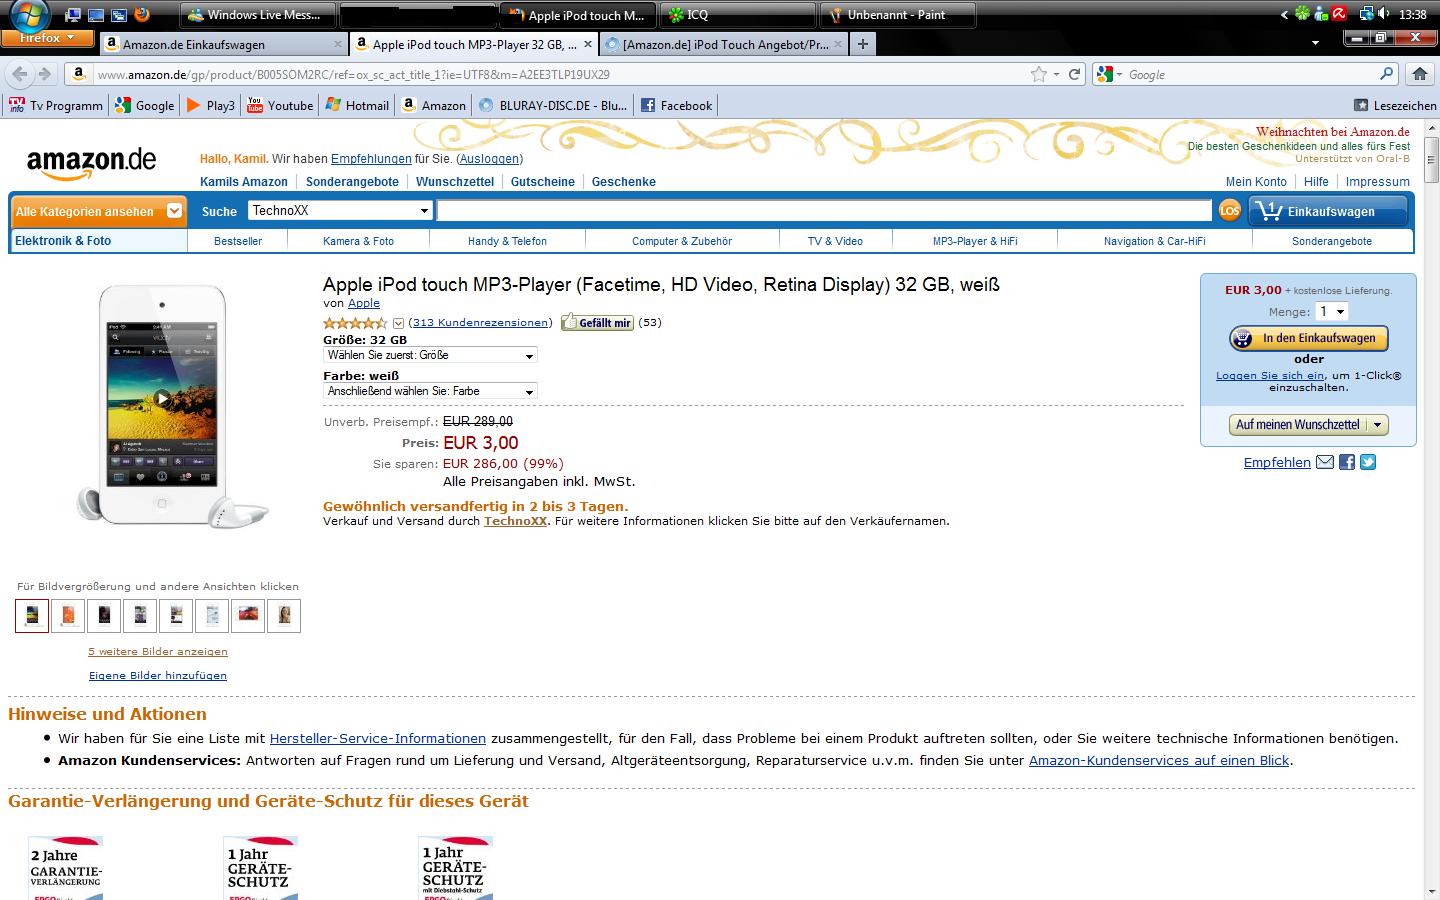Open the 313 Kundenrezensionen link

click(x=480, y=323)
